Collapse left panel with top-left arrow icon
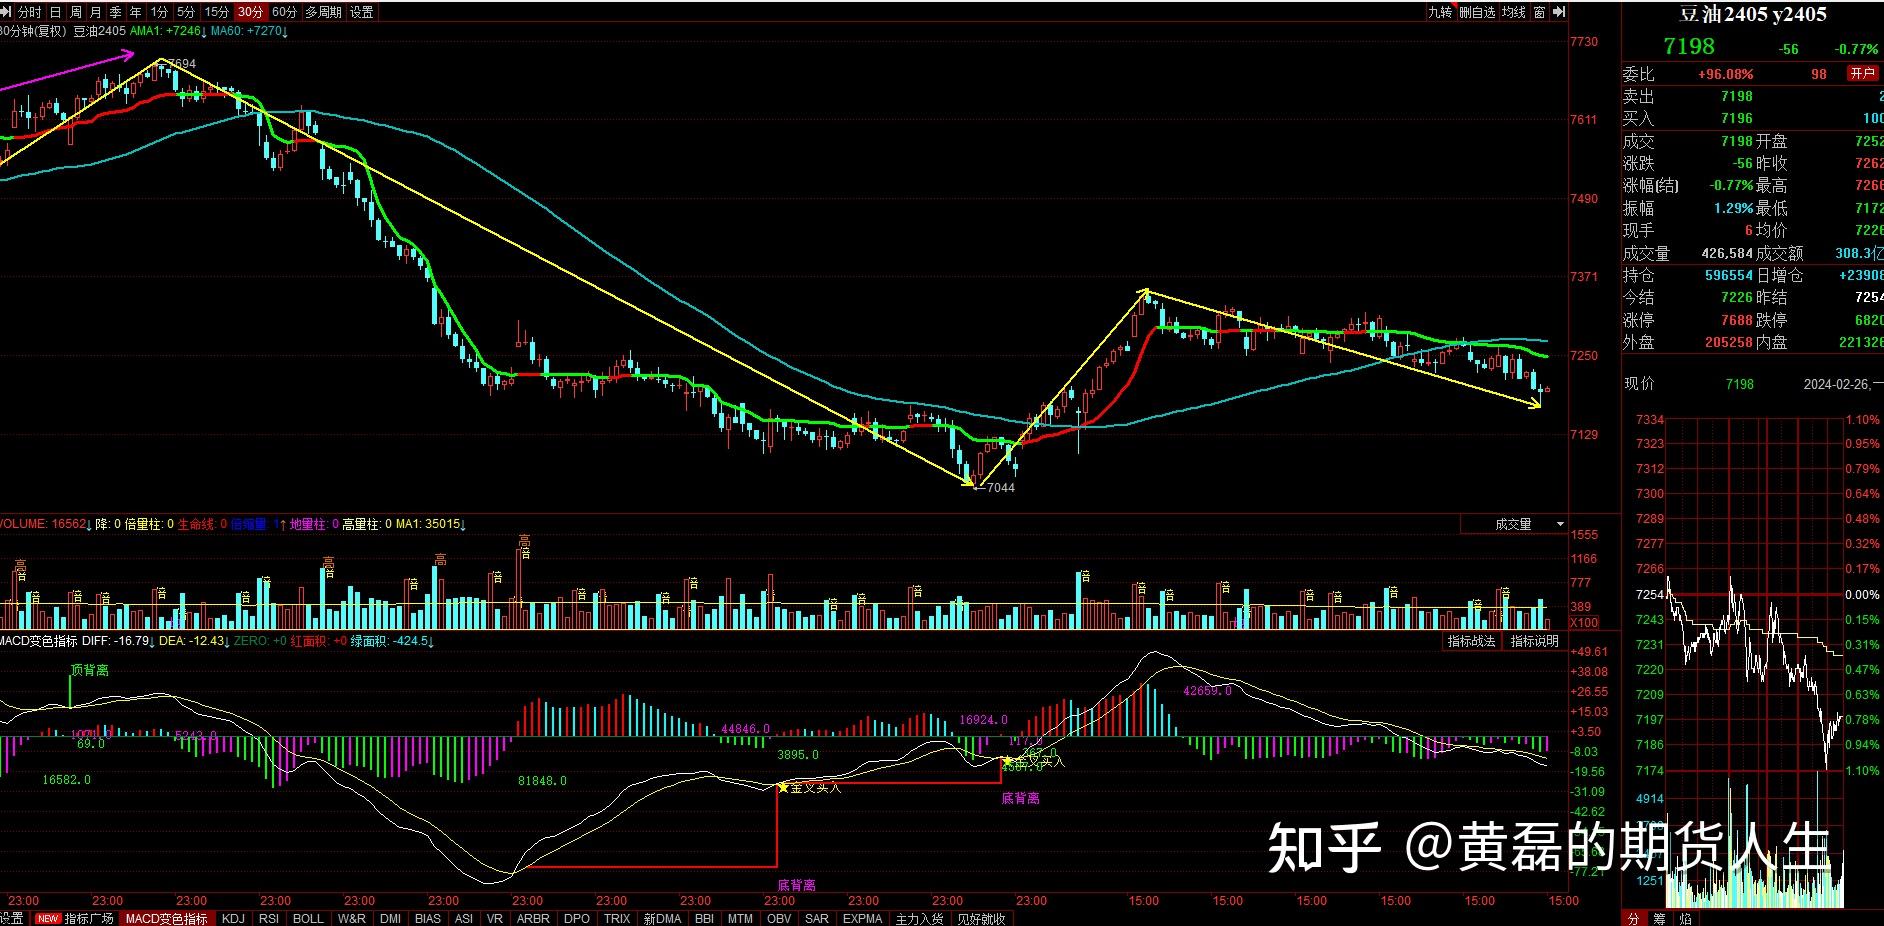Image resolution: width=1884 pixels, height=926 pixels. (7, 12)
